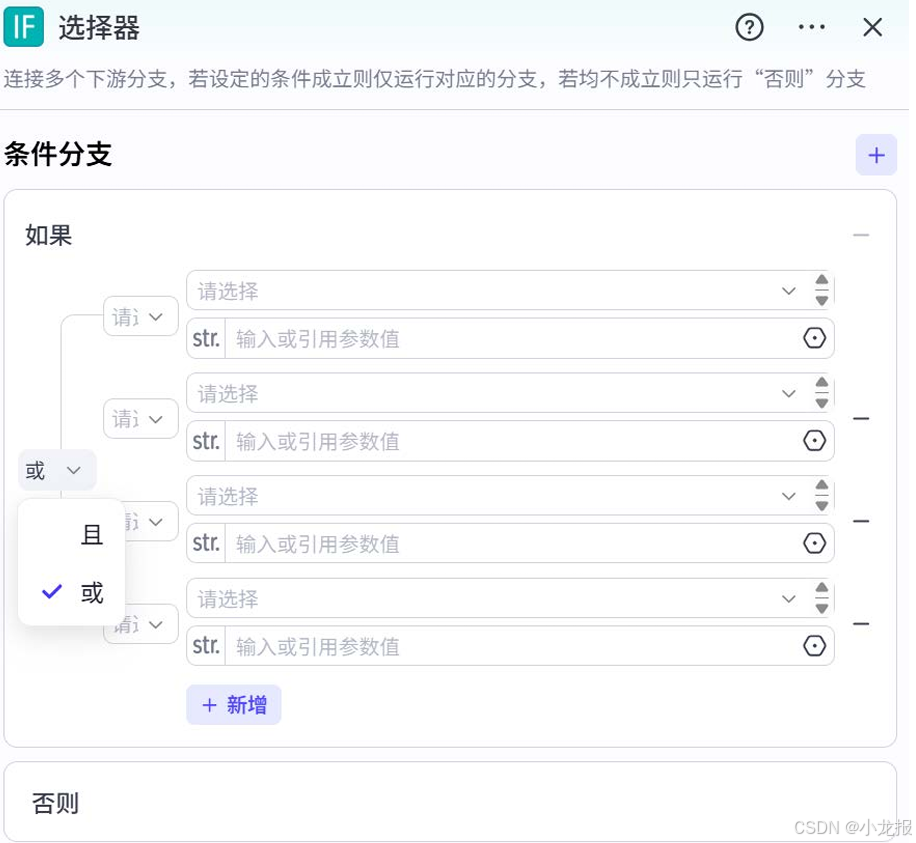Collapse the 如果 branch section
916x843 pixels.
coord(861,234)
